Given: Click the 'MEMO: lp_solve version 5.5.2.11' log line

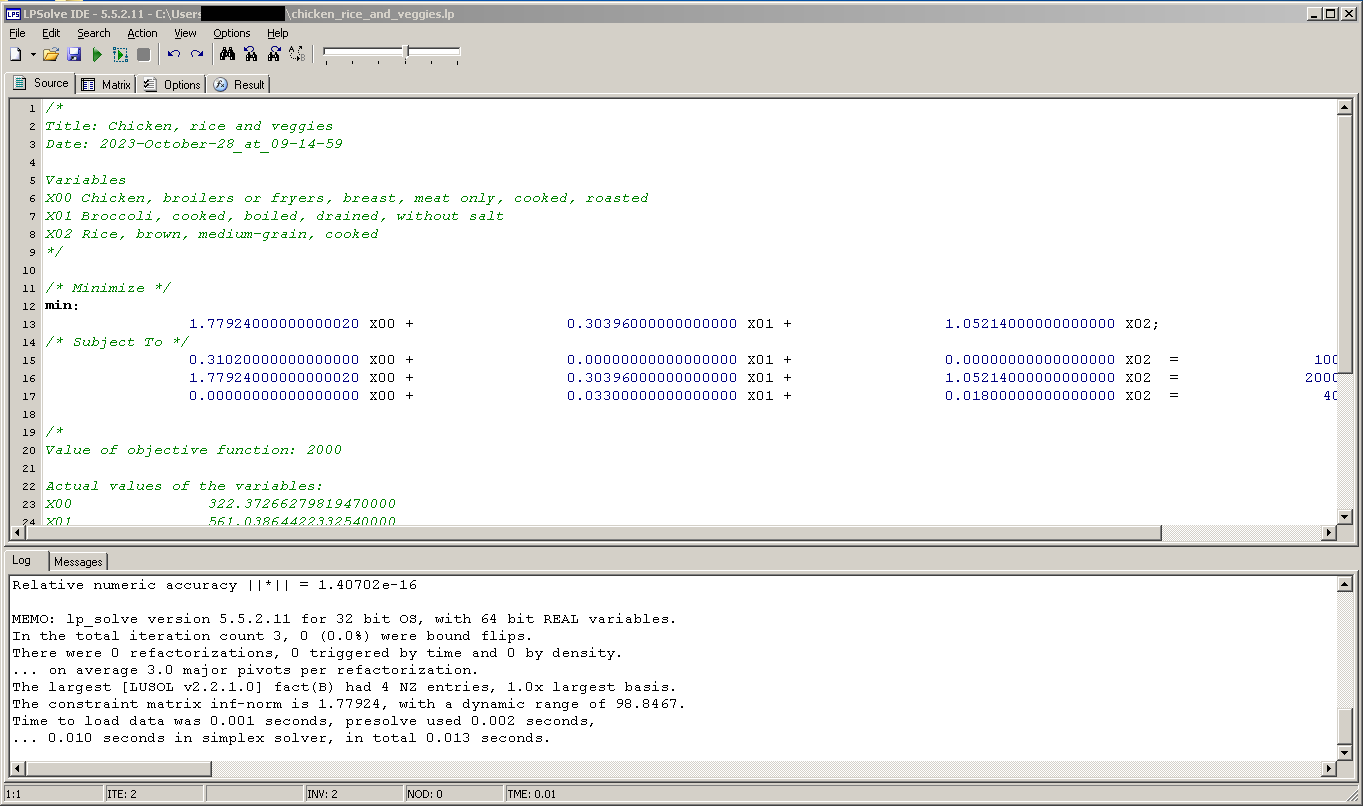Looking at the screenshot, I should tap(344, 619).
